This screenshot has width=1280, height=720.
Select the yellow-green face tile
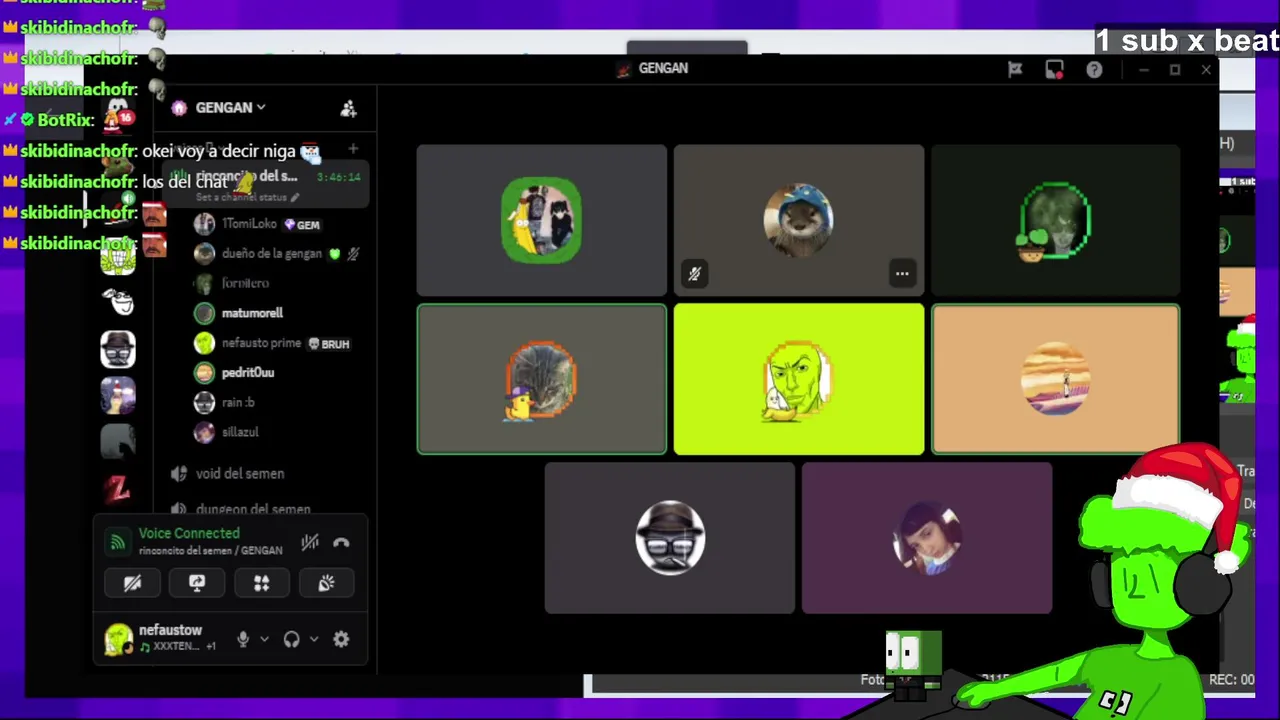click(799, 379)
